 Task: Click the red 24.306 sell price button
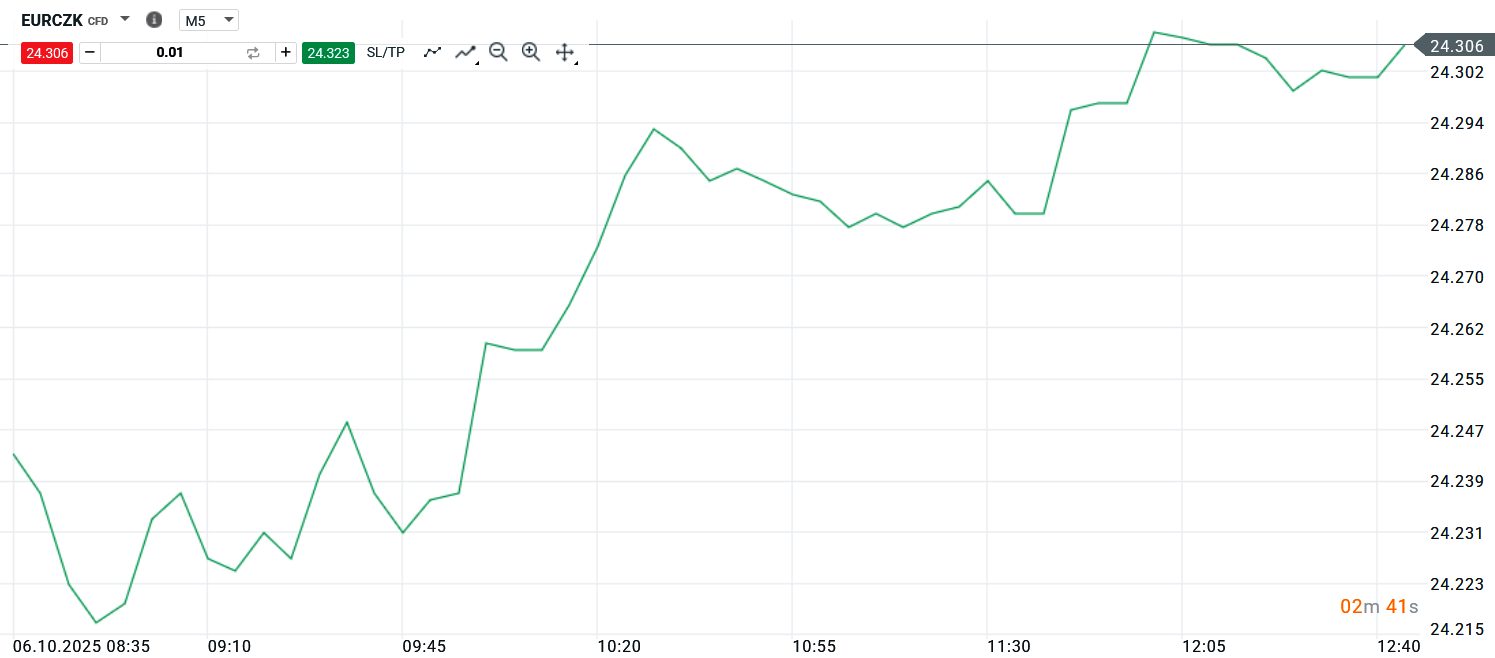click(48, 53)
